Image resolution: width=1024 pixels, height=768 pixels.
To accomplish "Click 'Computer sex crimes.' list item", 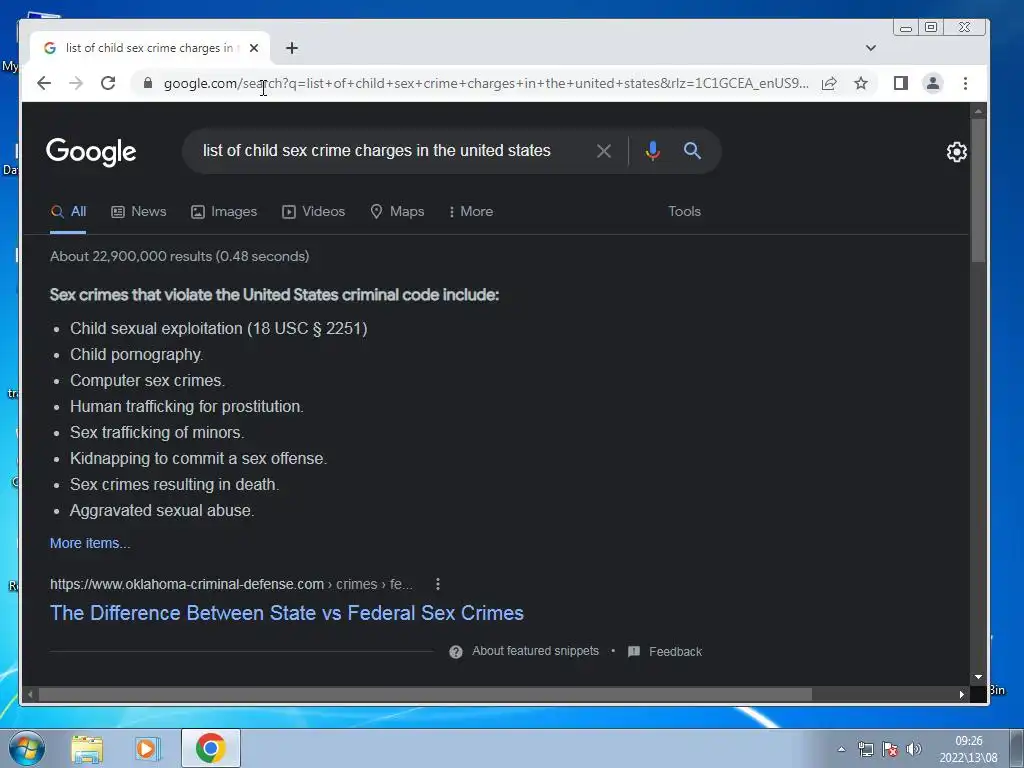I will click(148, 380).
